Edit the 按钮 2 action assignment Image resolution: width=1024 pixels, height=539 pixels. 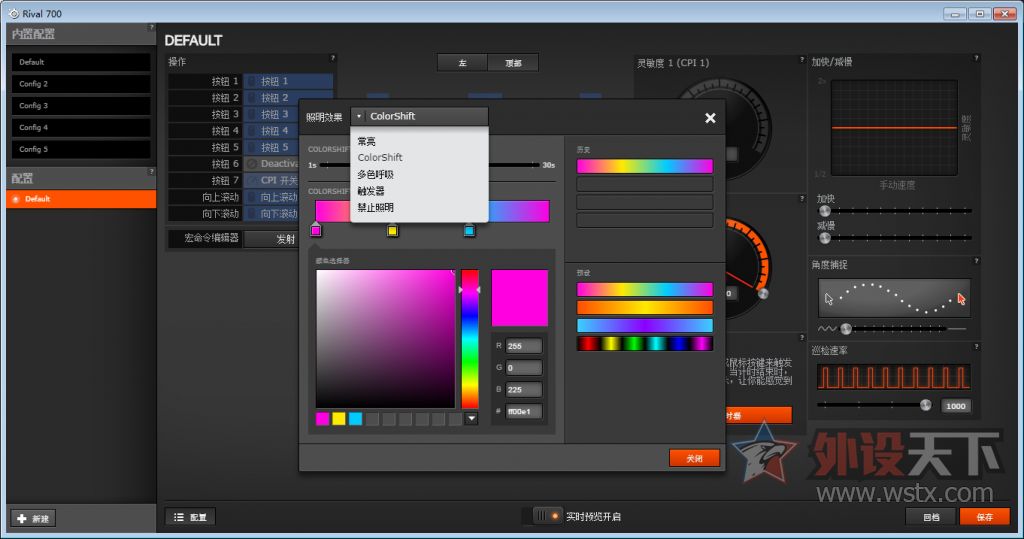[288, 97]
